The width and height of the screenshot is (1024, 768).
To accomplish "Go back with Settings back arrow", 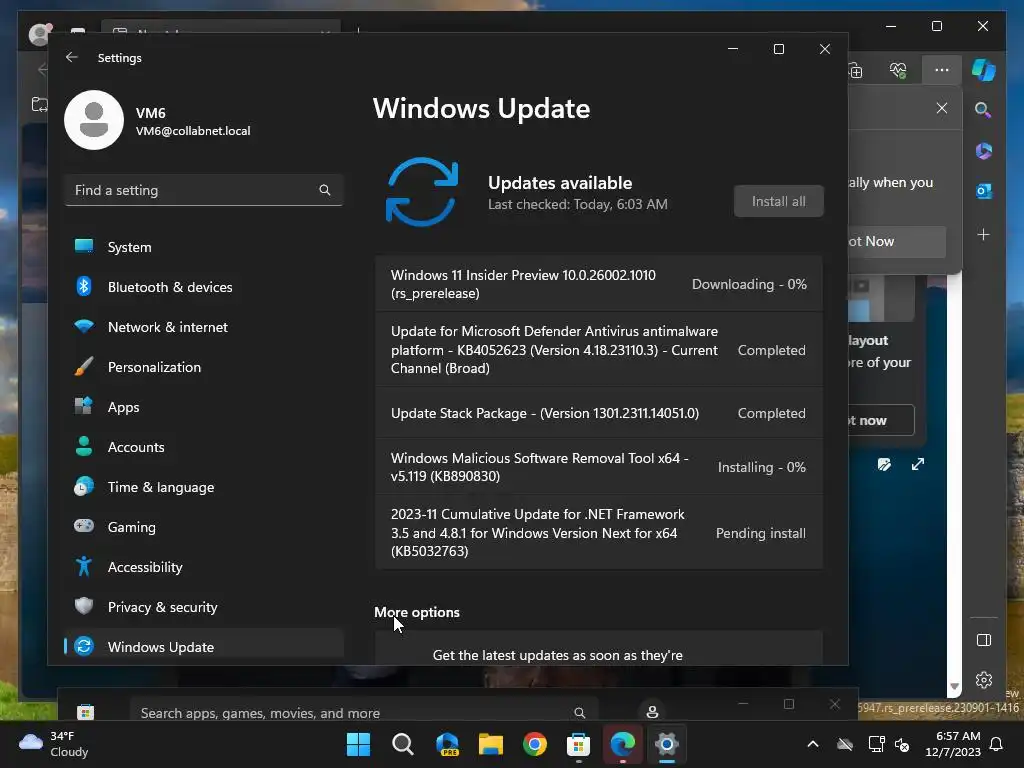I will (x=72, y=57).
